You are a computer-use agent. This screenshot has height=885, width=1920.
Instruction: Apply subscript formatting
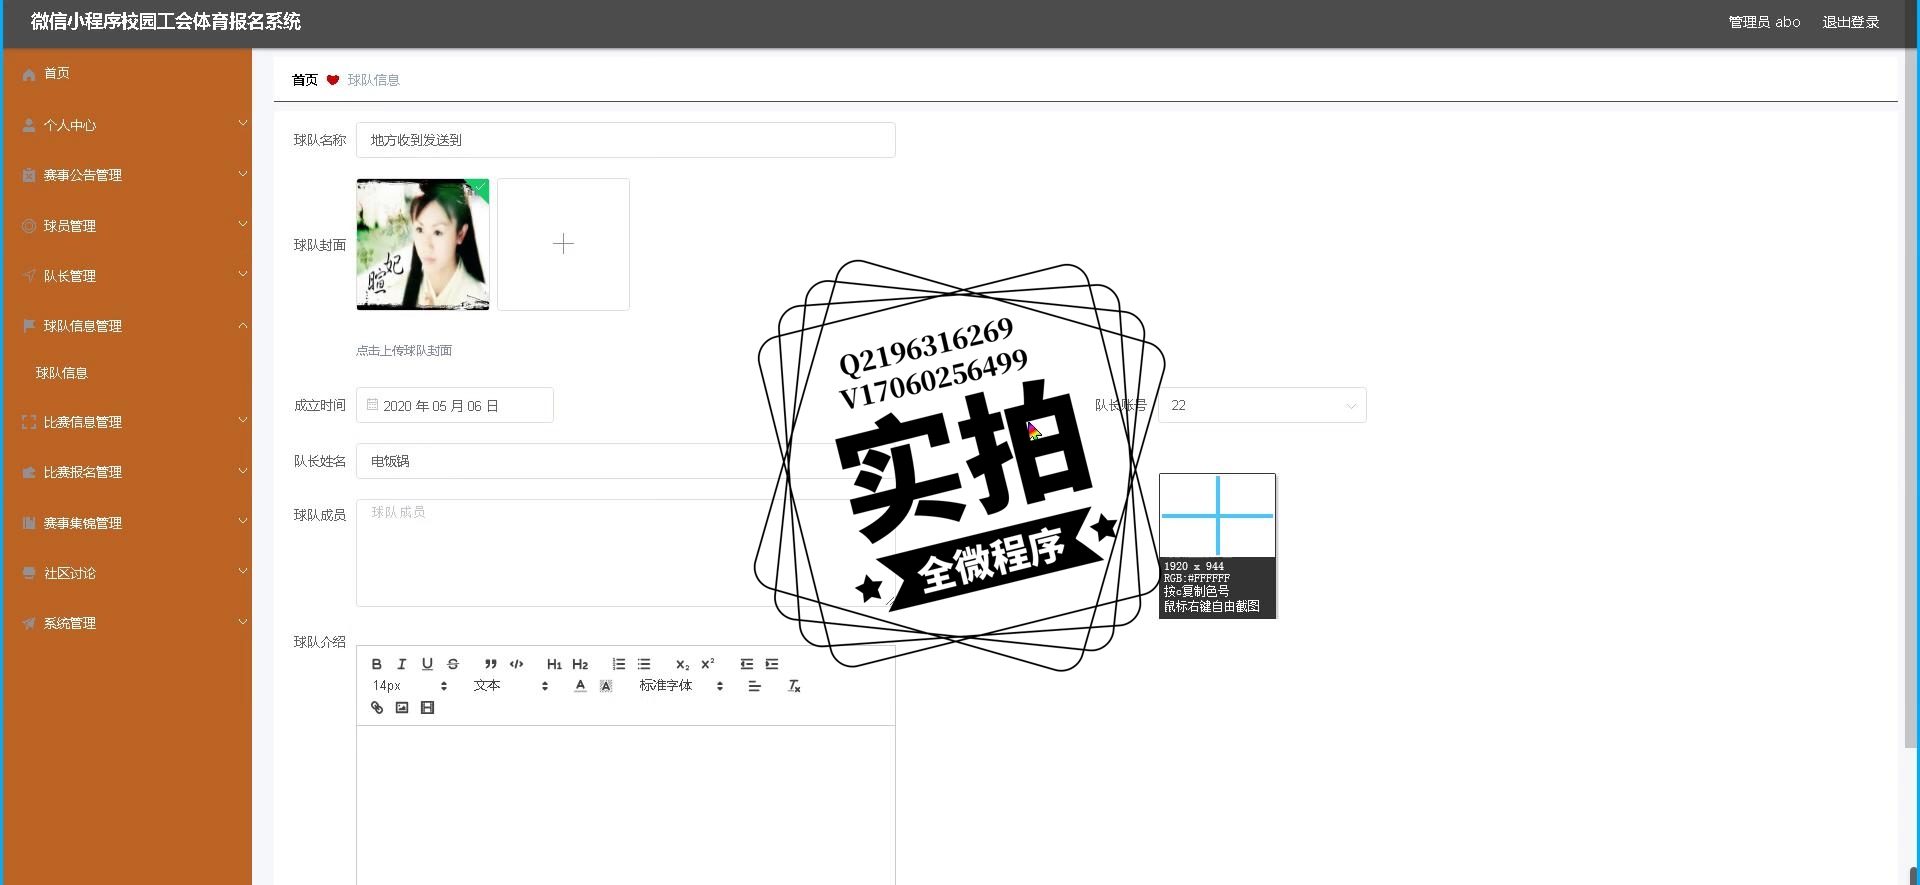coord(682,664)
